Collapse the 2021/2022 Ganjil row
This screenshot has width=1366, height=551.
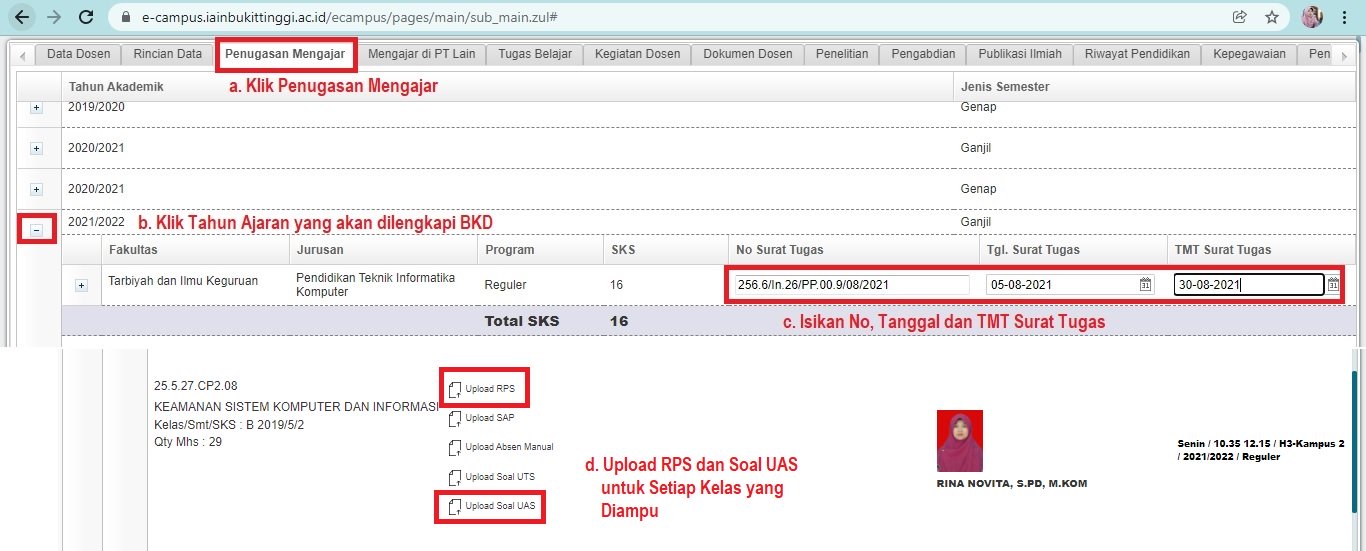(37, 230)
